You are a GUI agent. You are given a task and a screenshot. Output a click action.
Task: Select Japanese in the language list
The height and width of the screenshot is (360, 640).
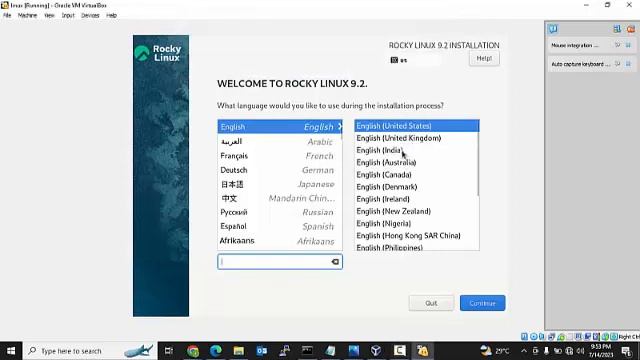pos(280,184)
